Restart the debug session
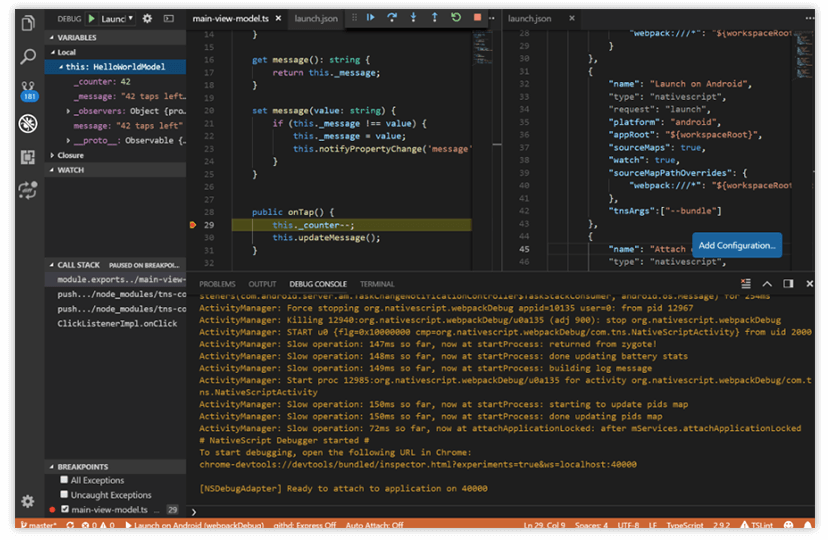Screen dimensions: 828x540 (x=456, y=17)
